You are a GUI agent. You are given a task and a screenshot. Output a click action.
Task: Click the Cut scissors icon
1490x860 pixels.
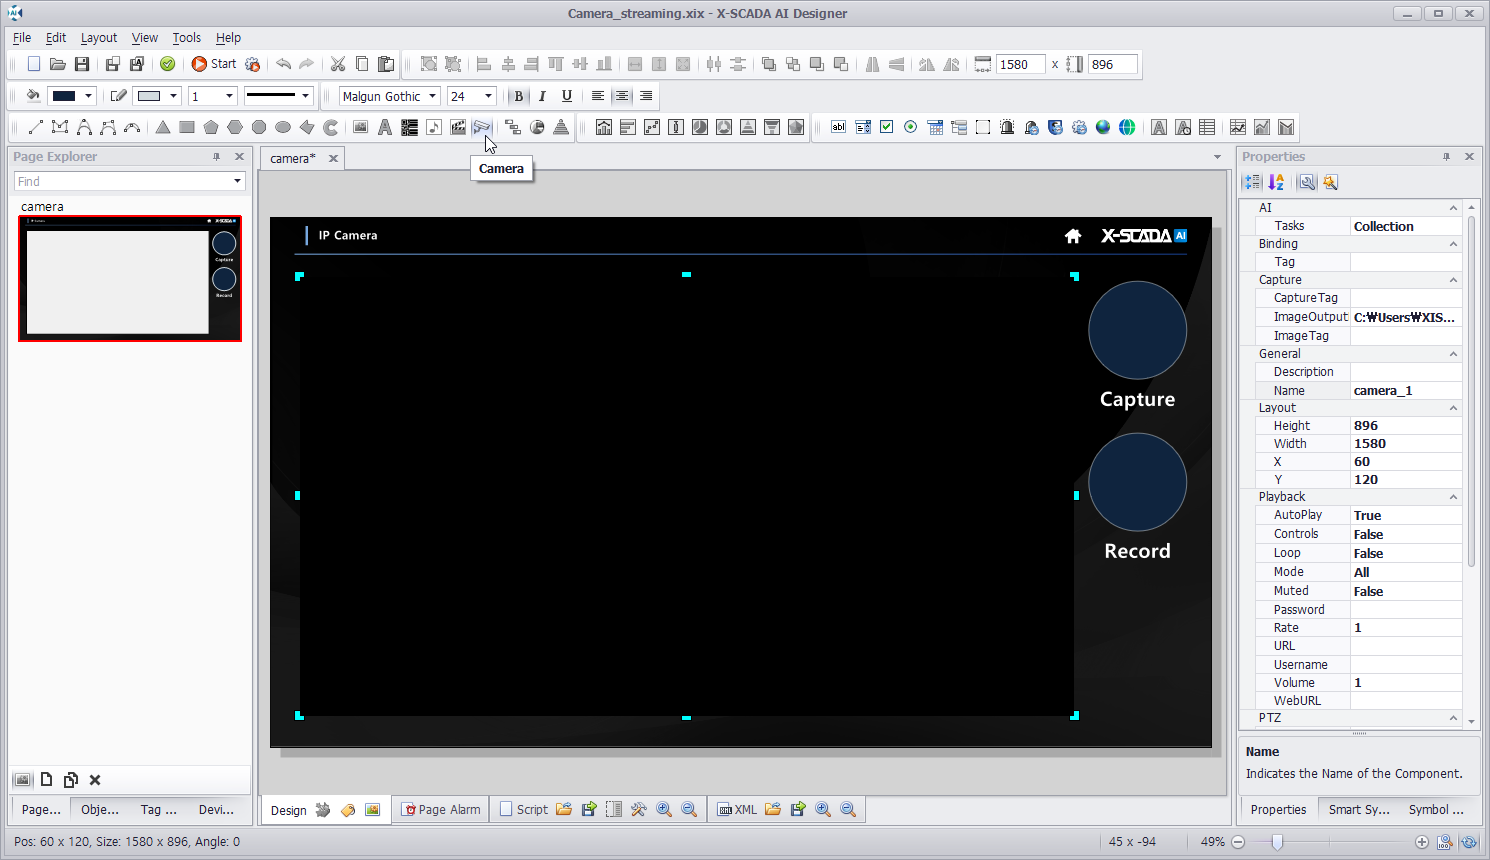point(338,64)
